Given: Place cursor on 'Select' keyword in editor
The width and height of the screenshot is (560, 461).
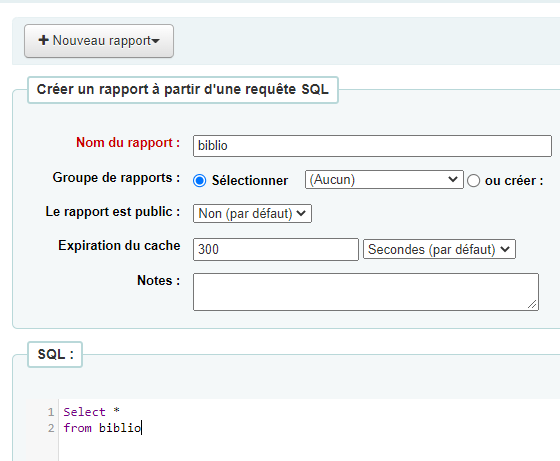Looking at the screenshot, I should (84, 412).
